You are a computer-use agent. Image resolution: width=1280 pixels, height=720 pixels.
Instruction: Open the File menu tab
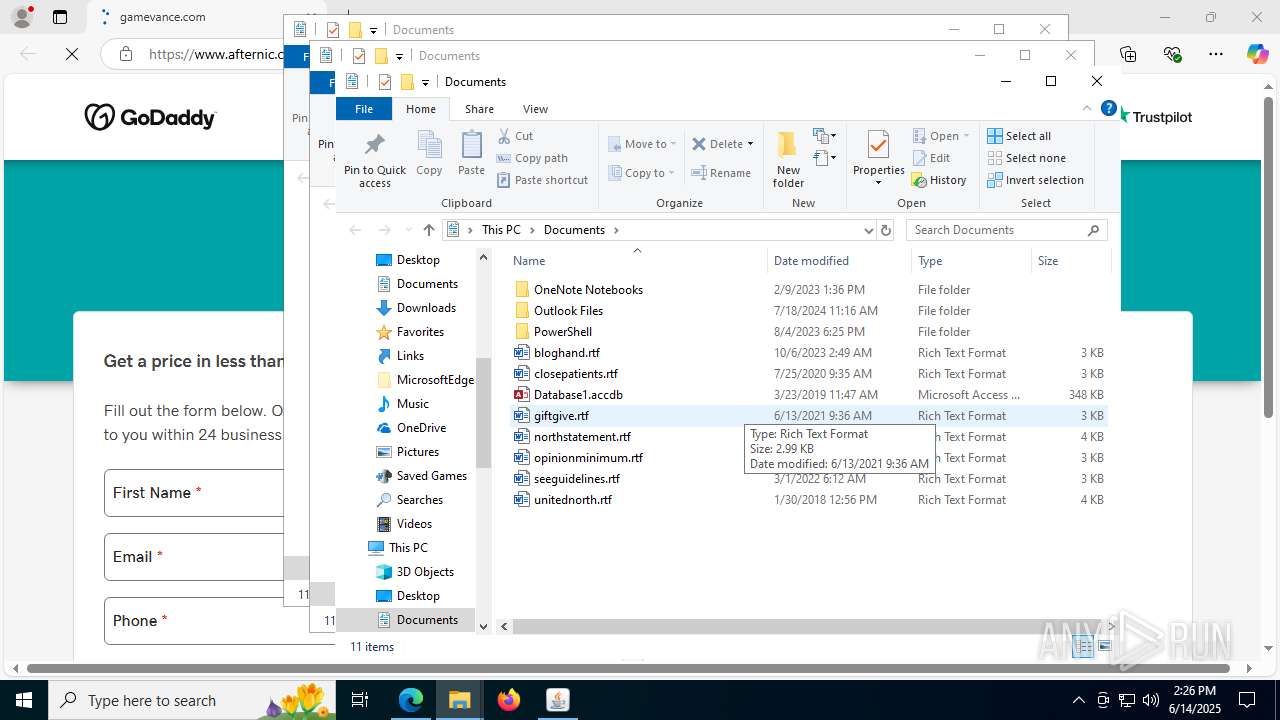point(364,109)
